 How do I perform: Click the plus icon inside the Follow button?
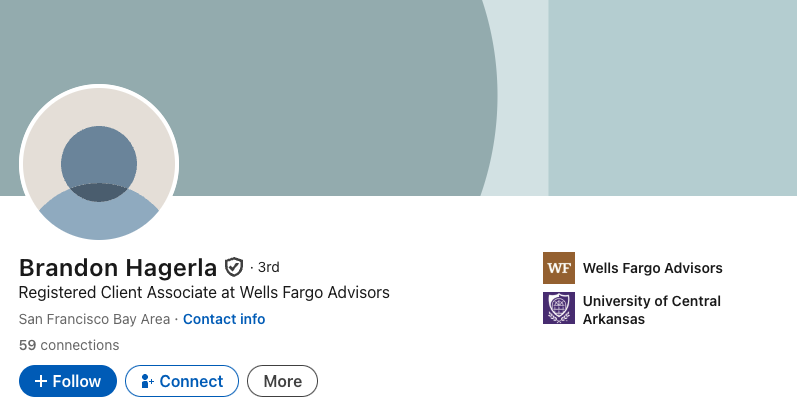pos(41,381)
